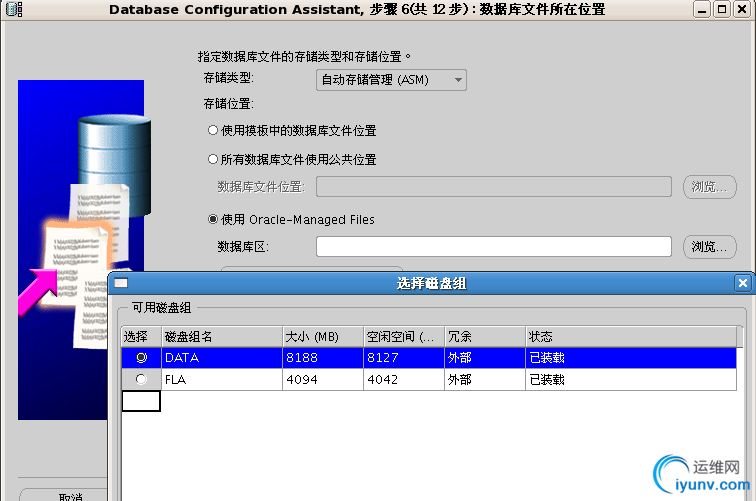Click 已装载 status cell in FLA row
The image size is (756, 501).
pyautogui.click(x=631, y=379)
